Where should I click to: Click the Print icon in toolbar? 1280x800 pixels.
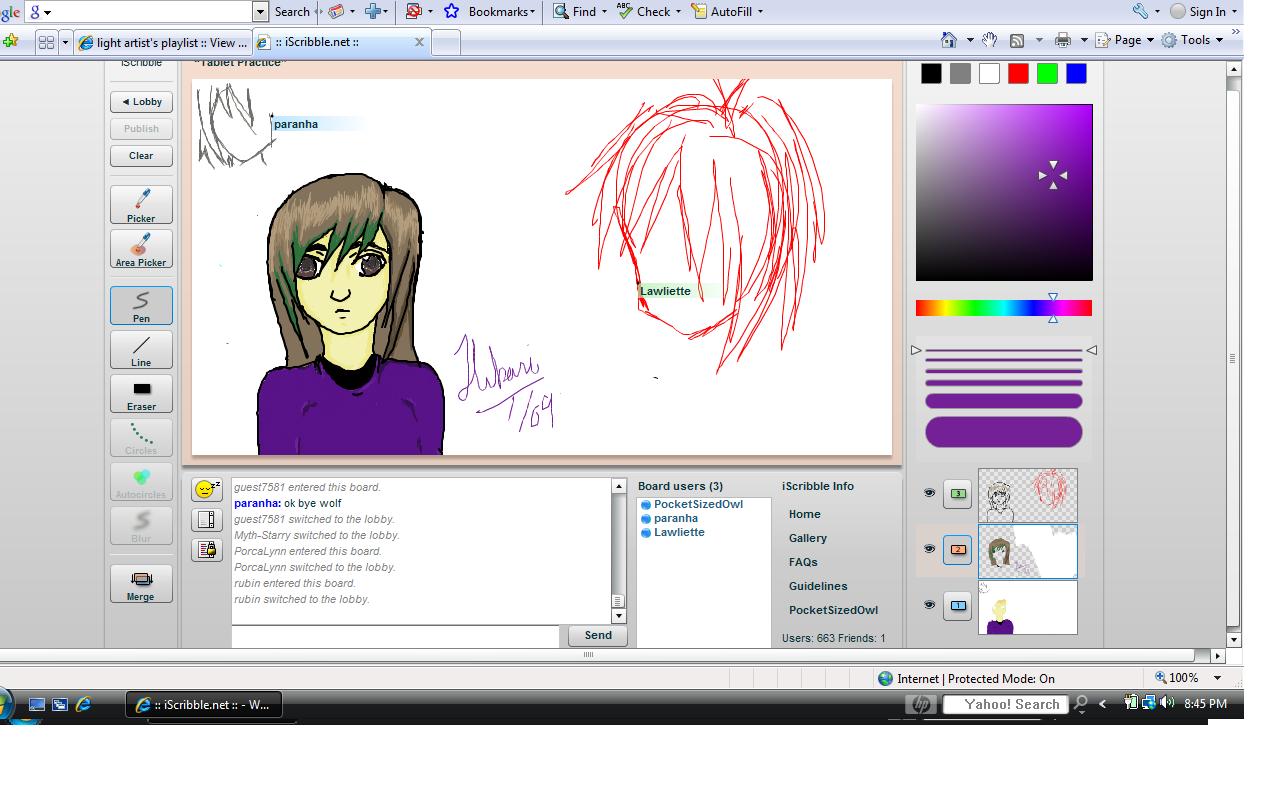(x=1063, y=40)
